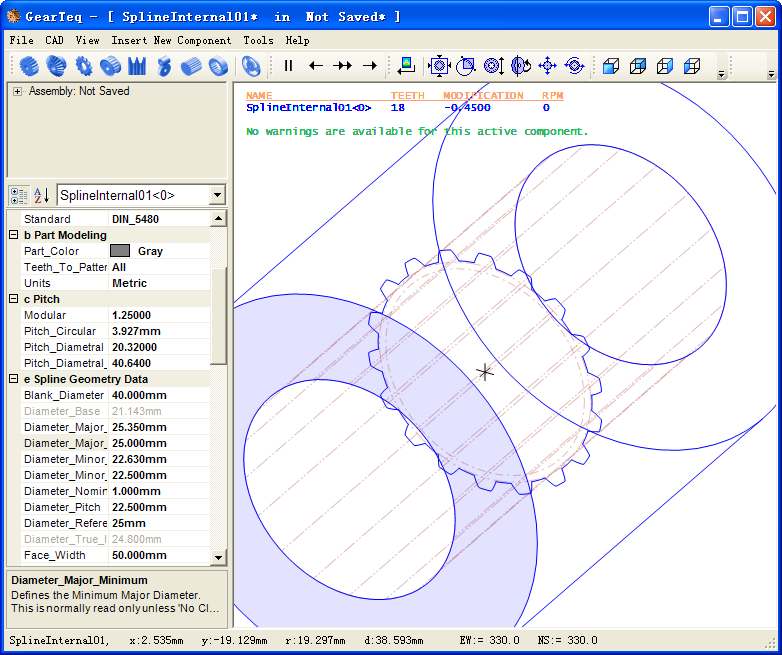The width and height of the screenshot is (782, 655).
Task: Click property grid scroll up arrow
Action: (218, 218)
